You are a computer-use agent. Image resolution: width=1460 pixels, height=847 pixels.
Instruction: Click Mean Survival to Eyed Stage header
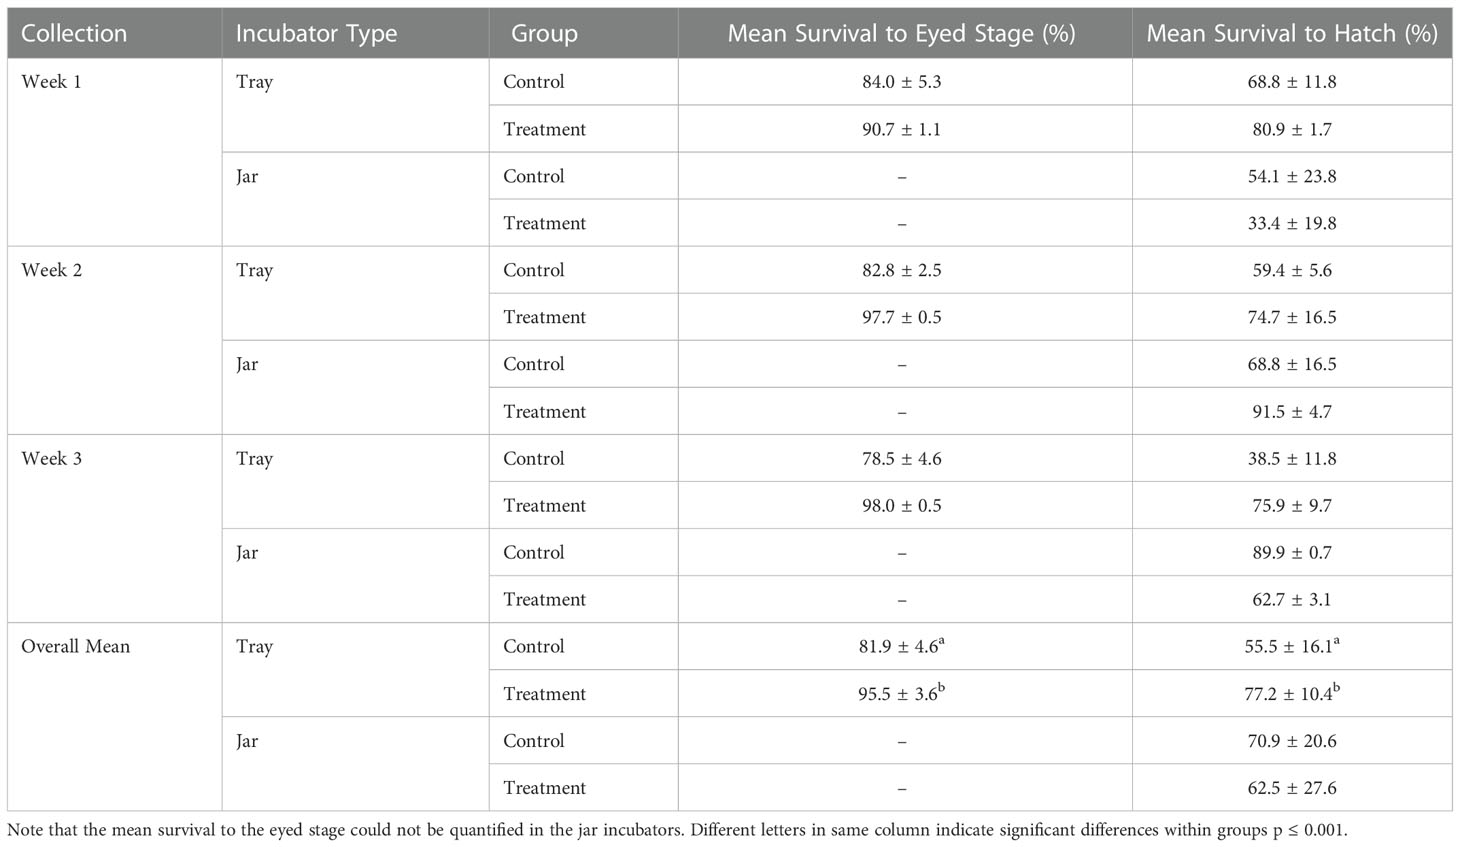point(901,33)
